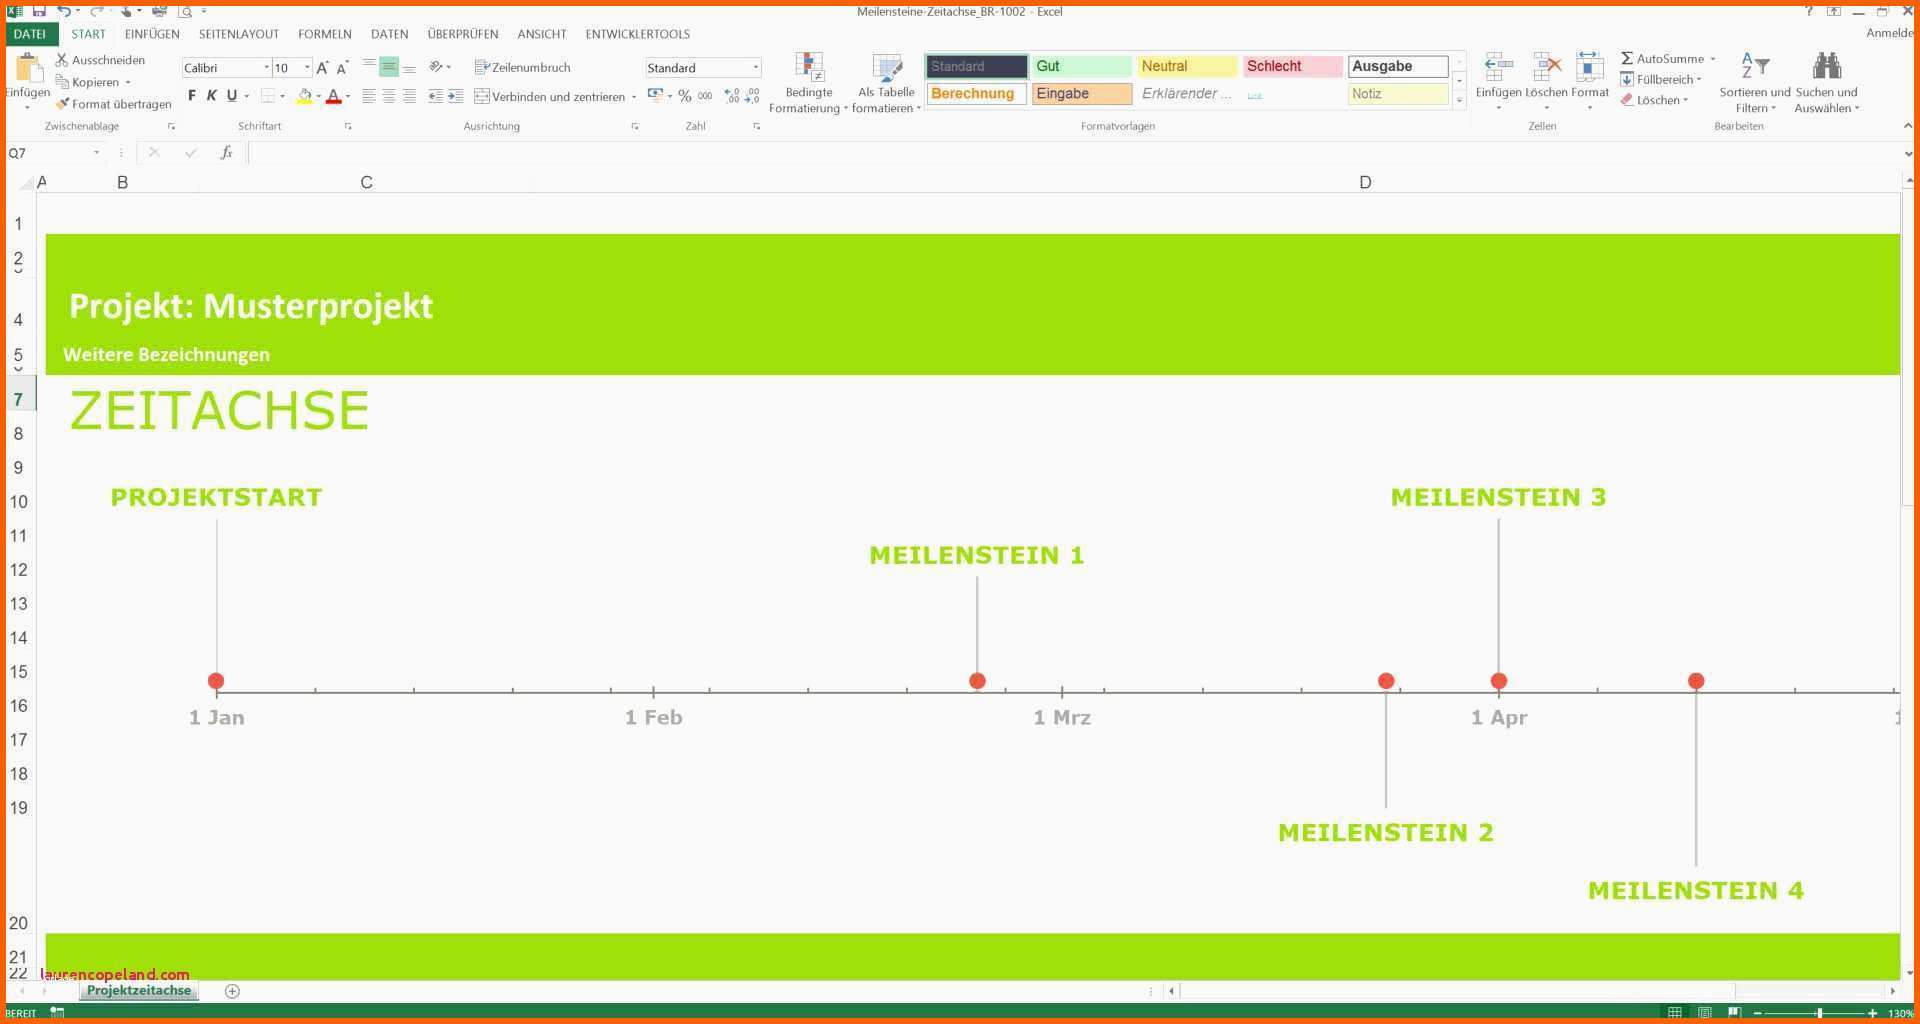Decrease the indent
1920x1024 pixels.
(x=435, y=96)
